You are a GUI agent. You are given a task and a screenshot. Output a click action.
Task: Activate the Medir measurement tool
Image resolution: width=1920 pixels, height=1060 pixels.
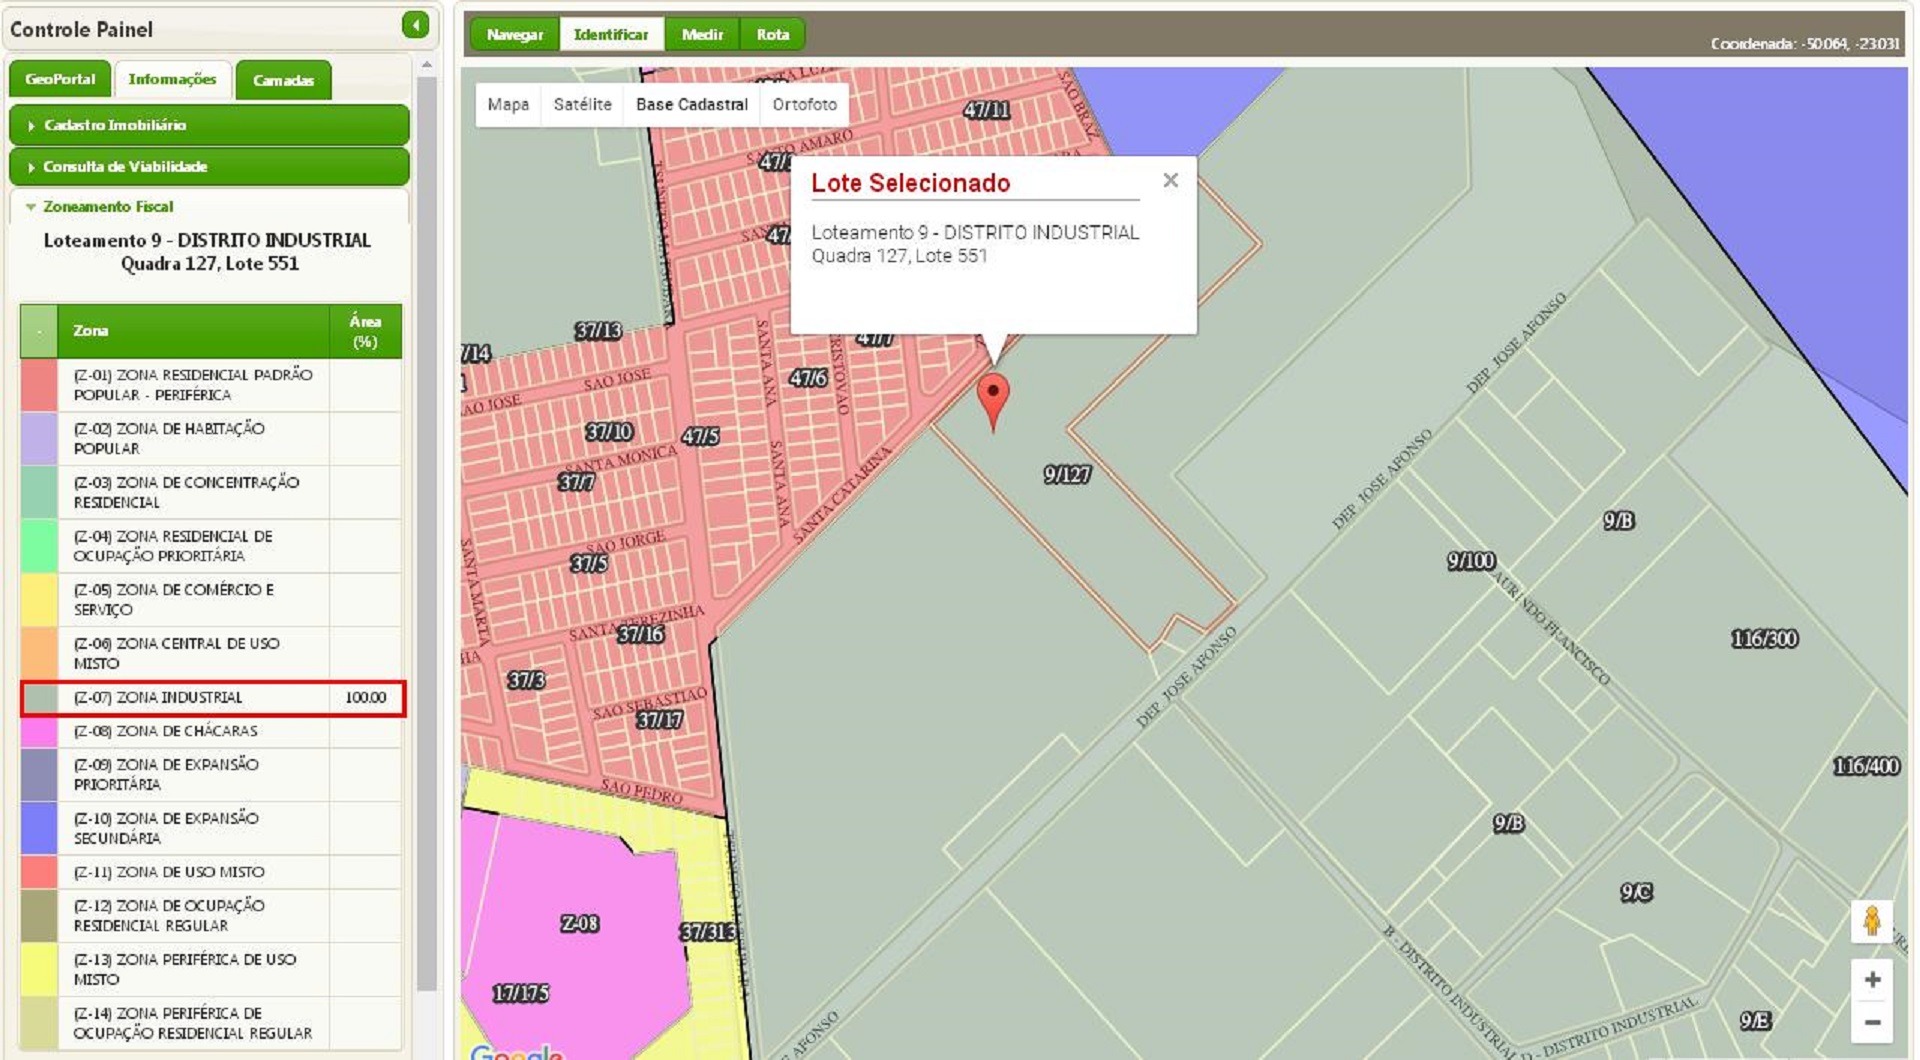pyautogui.click(x=702, y=34)
